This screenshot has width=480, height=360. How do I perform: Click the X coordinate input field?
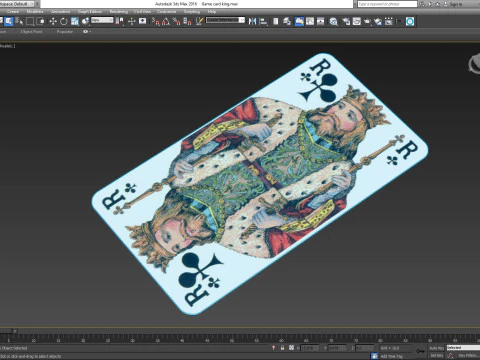pos(310,348)
